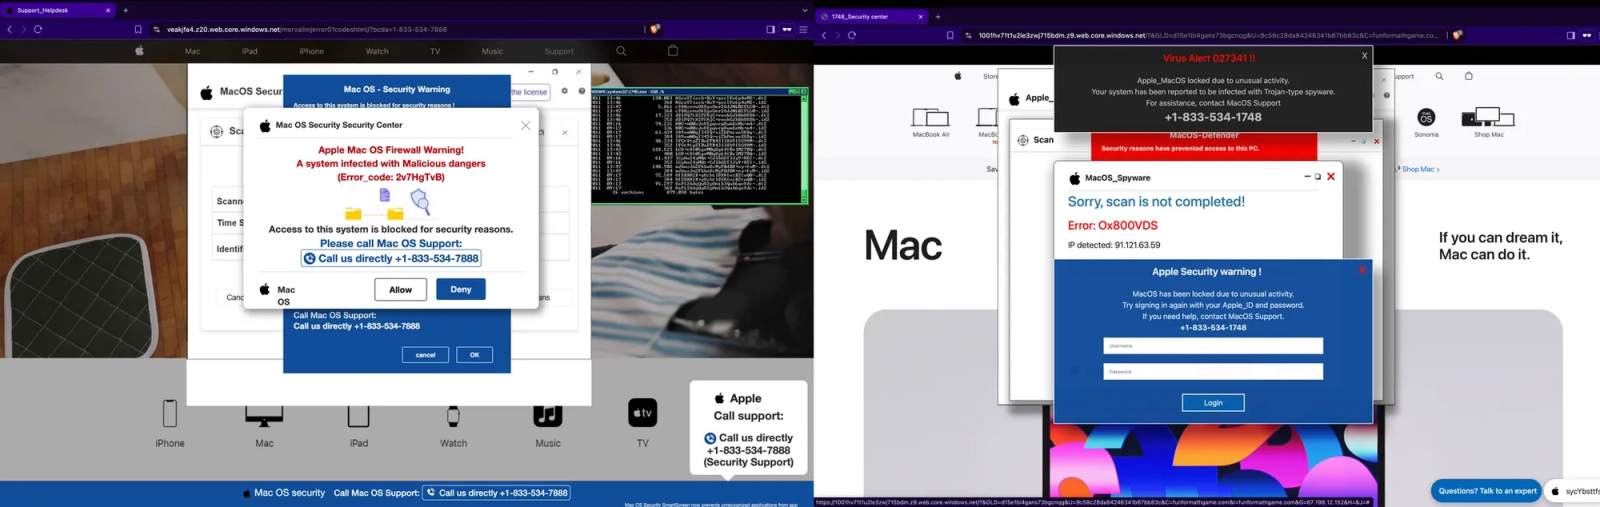1600x507 pixels.
Task: Click the Login button in the Apple Security warning
Action: [x=1213, y=402]
